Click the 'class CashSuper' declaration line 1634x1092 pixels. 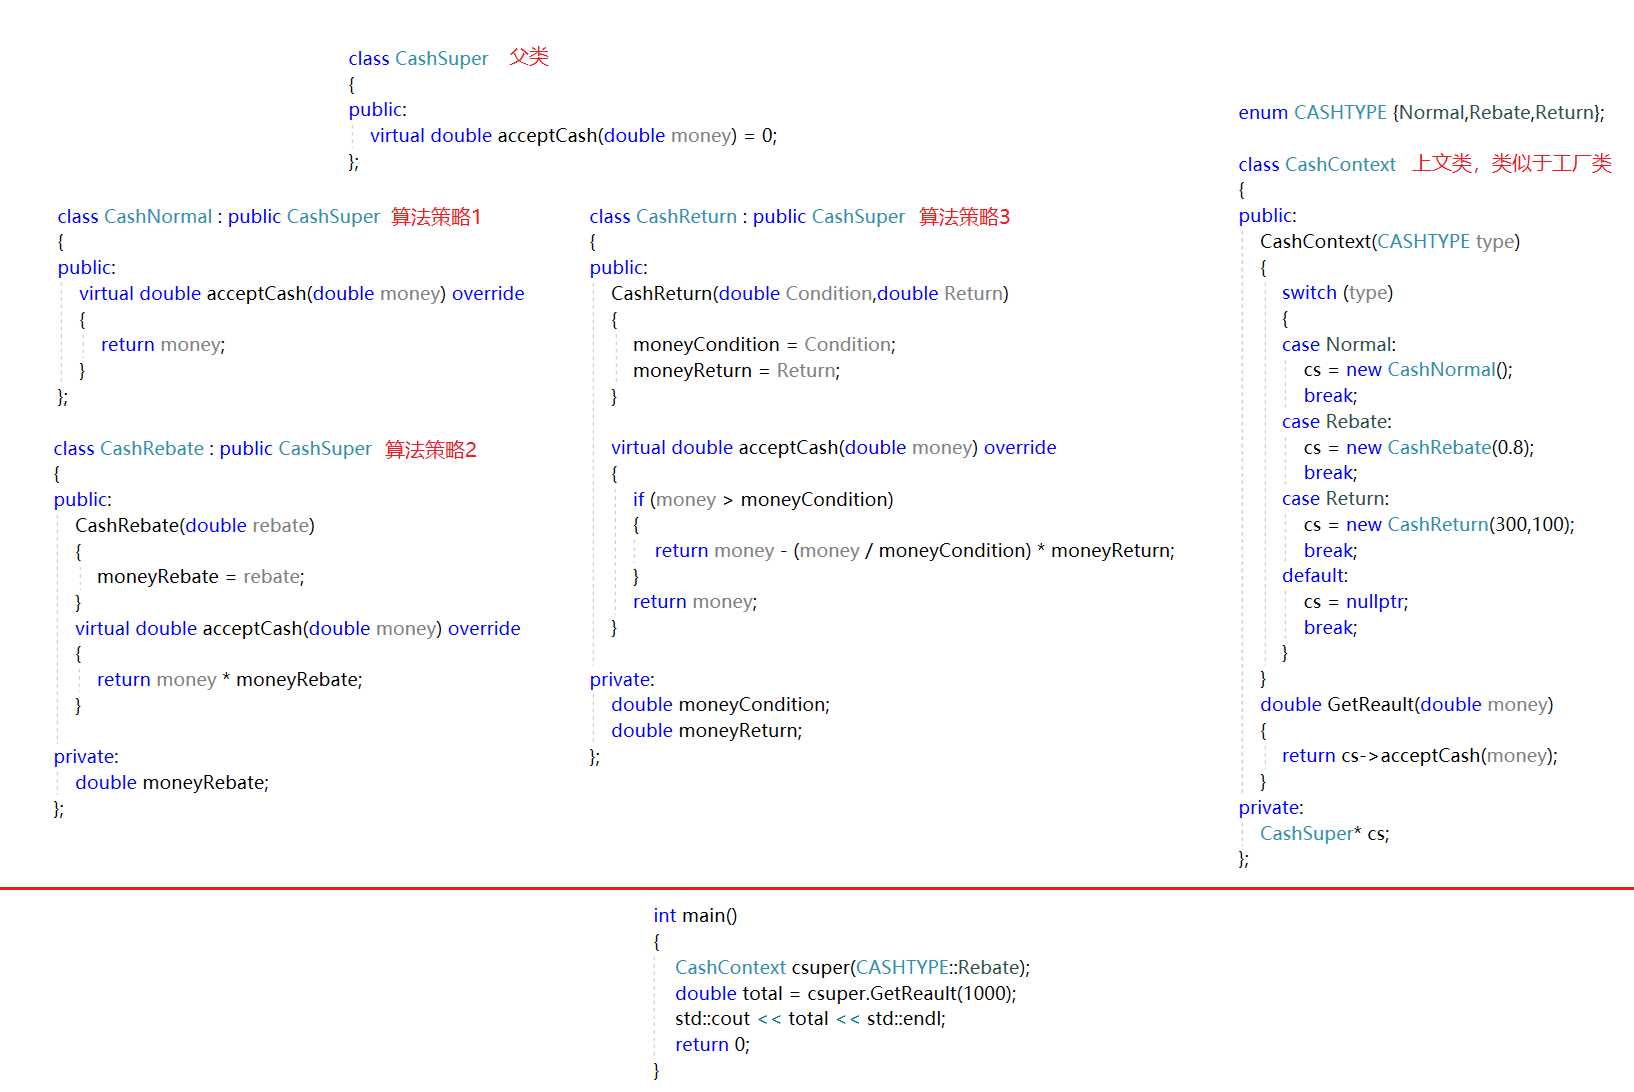pos(418,58)
